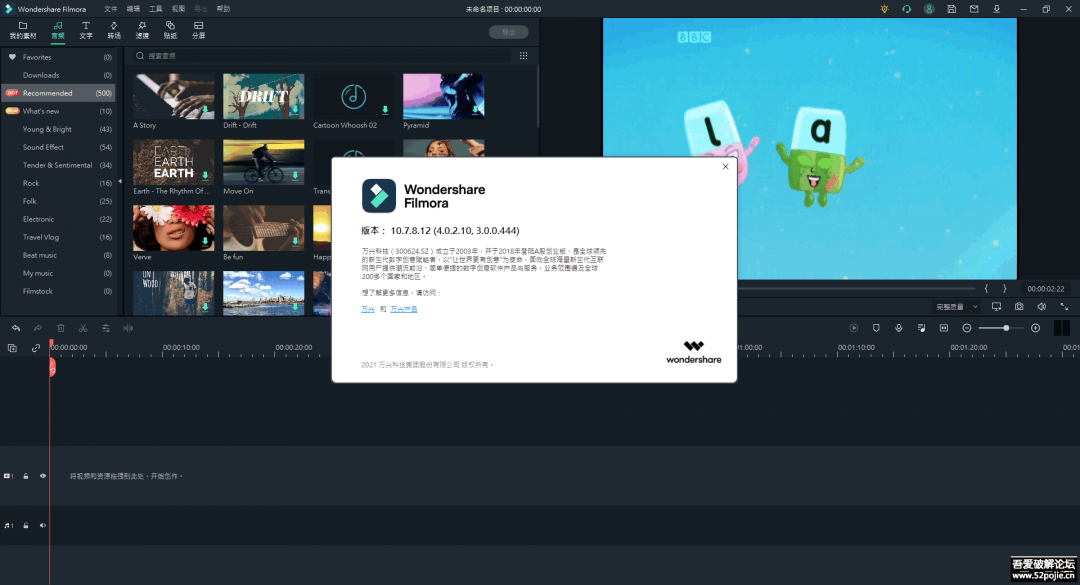Image resolution: width=1080 pixels, height=585 pixels.
Task: Open customer support headset icon
Action: tap(906, 9)
